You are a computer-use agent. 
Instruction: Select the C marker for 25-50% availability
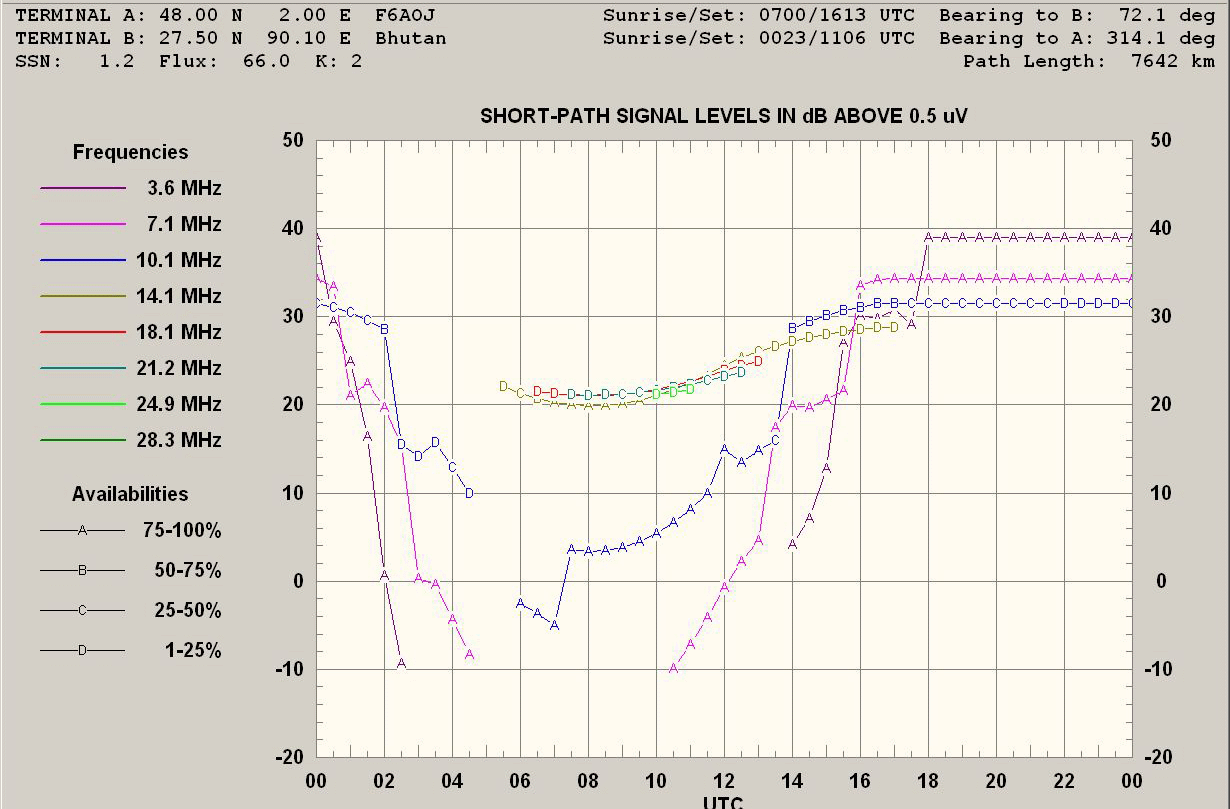tap(83, 611)
